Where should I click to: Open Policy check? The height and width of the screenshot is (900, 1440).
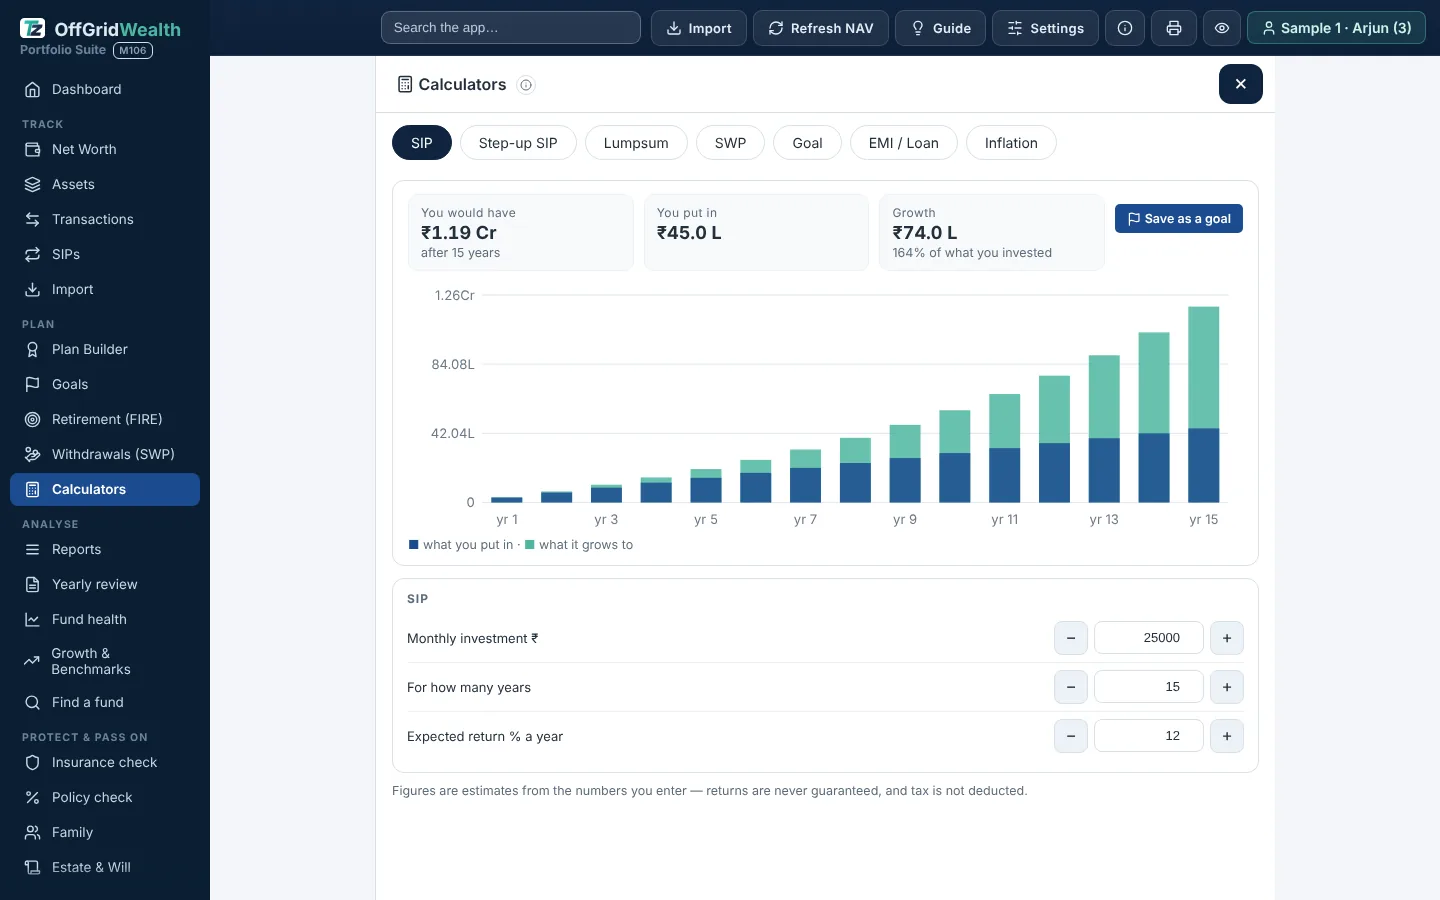tap(105, 797)
